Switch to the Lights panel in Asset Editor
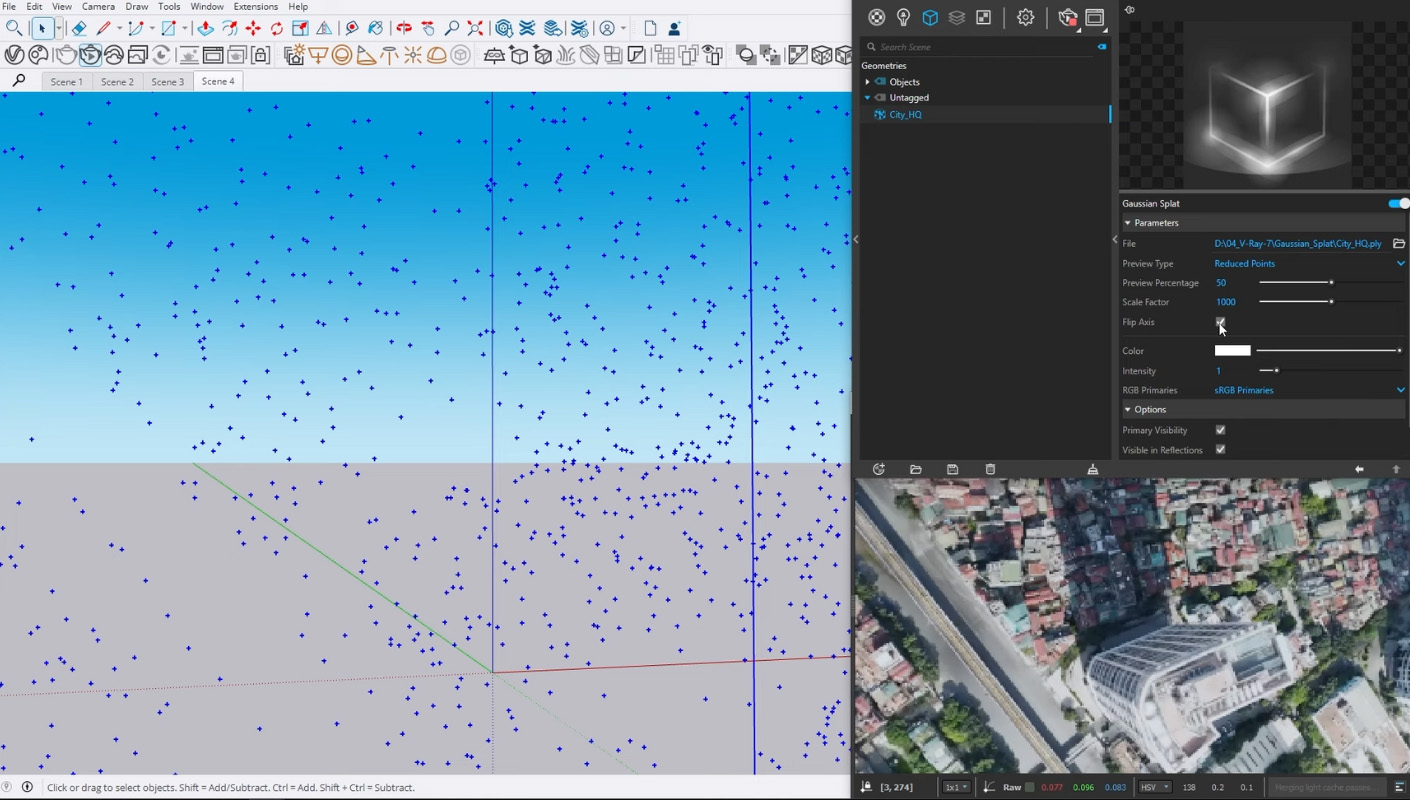 903,17
